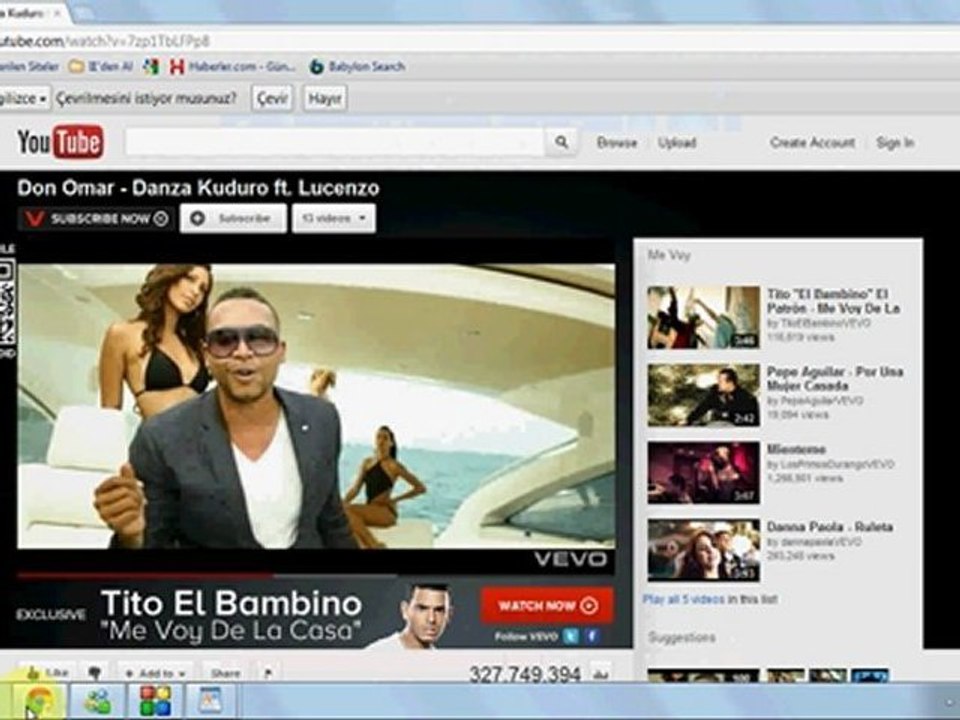This screenshot has width=960, height=720.
Task: Click the Çevir translate button
Action: click(272, 99)
